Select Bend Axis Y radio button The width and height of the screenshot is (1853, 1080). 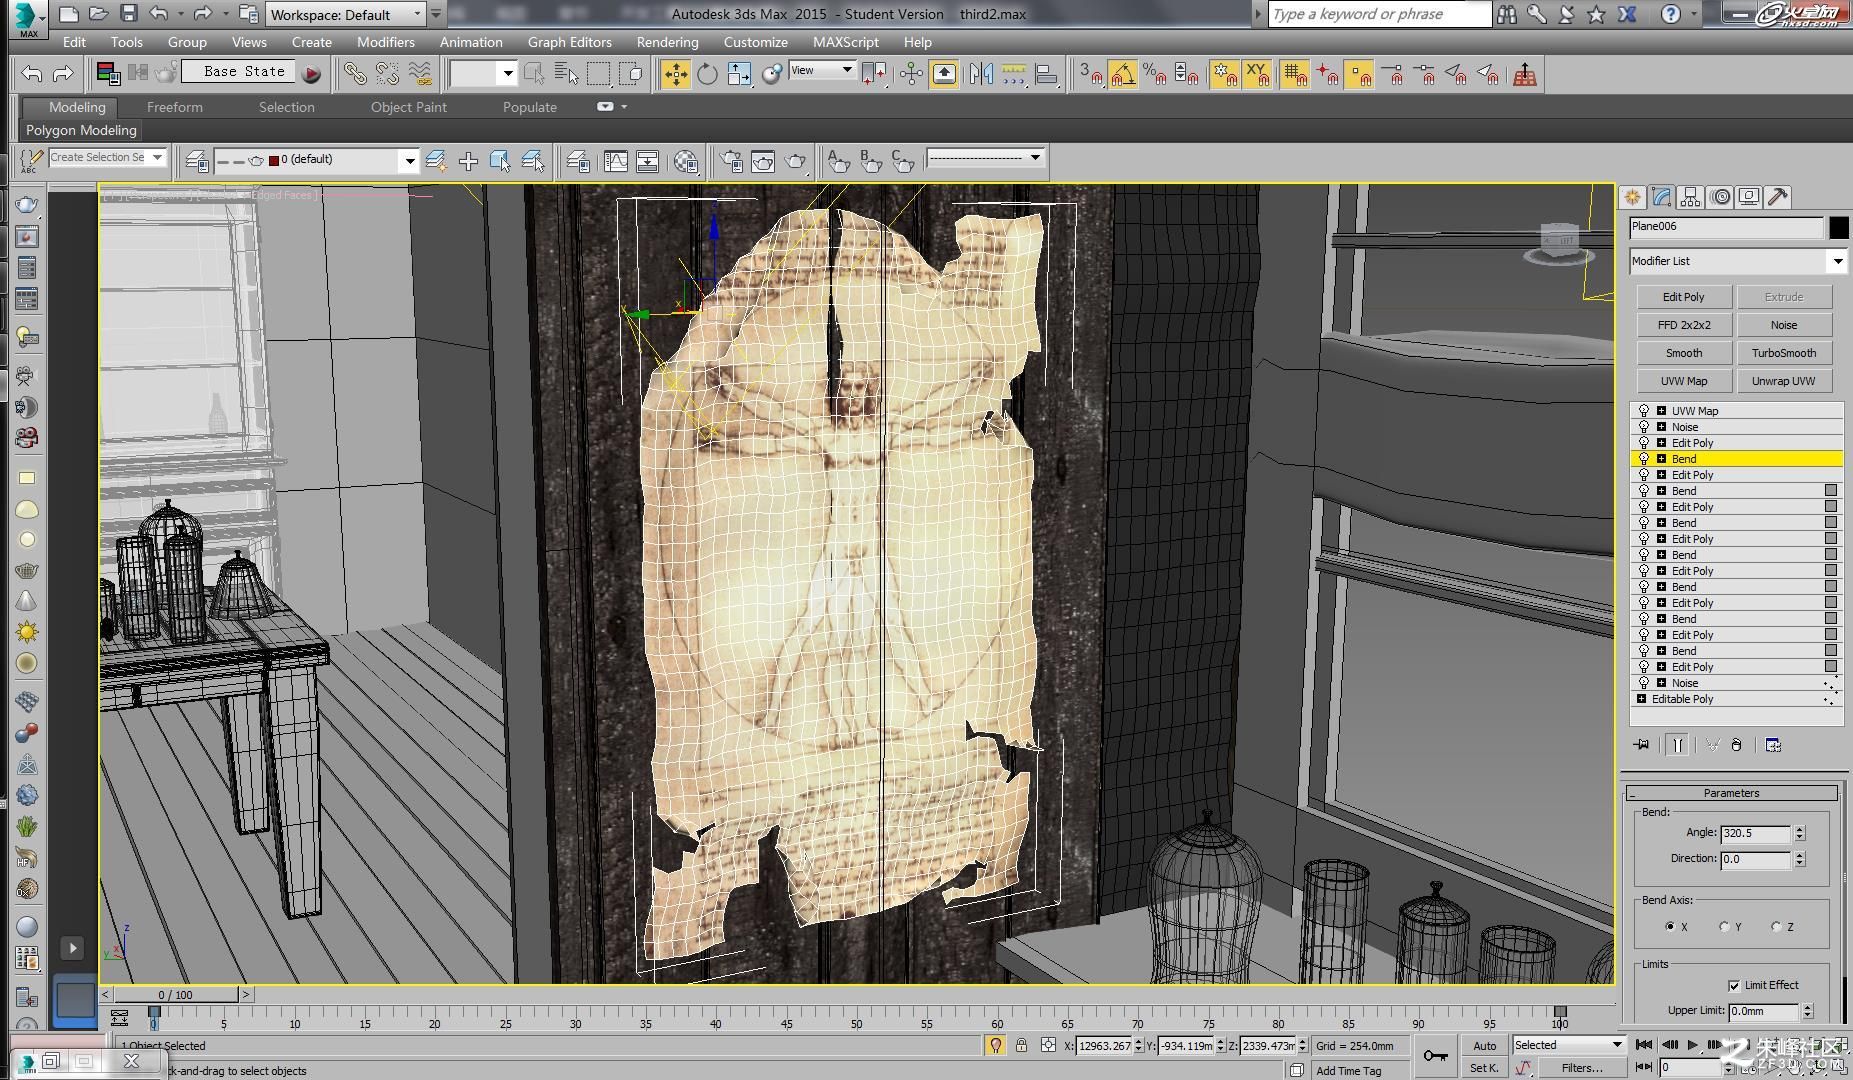coord(1724,927)
